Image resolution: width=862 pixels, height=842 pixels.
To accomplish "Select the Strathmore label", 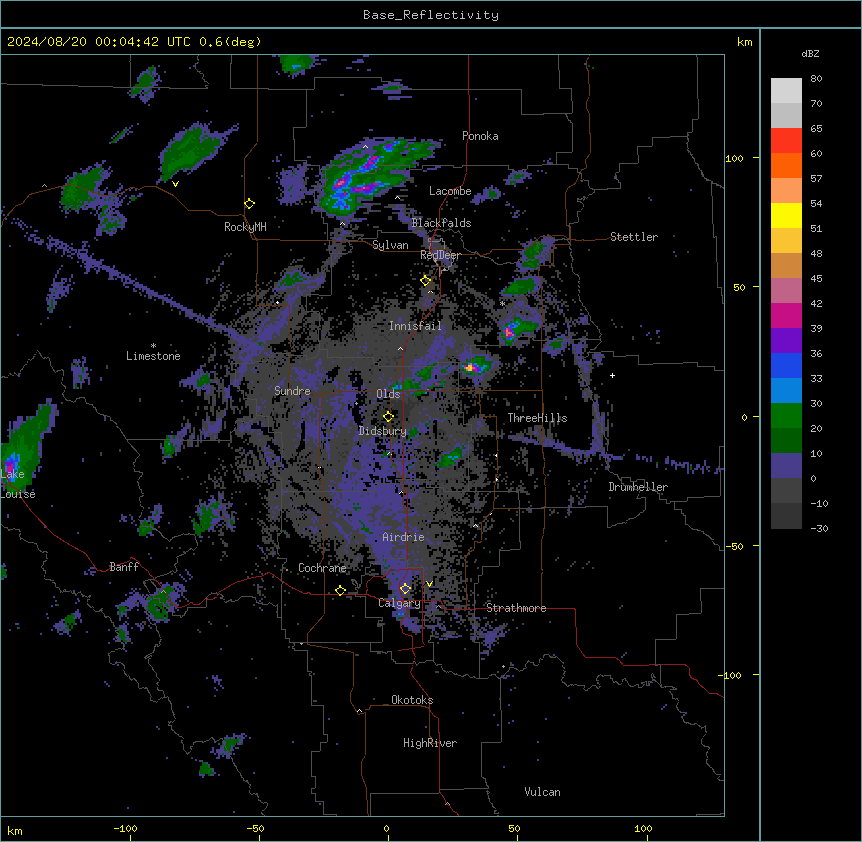I will click(516, 608).
